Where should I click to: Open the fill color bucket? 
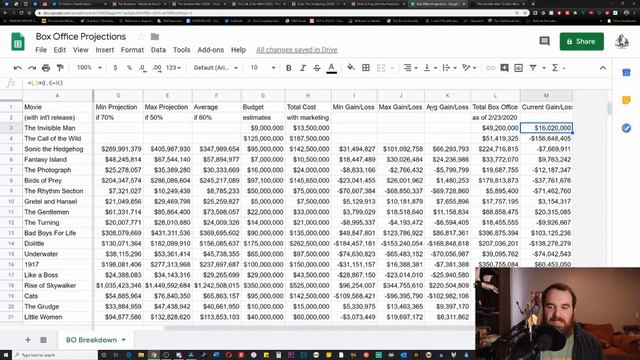(x=351, y=68)
